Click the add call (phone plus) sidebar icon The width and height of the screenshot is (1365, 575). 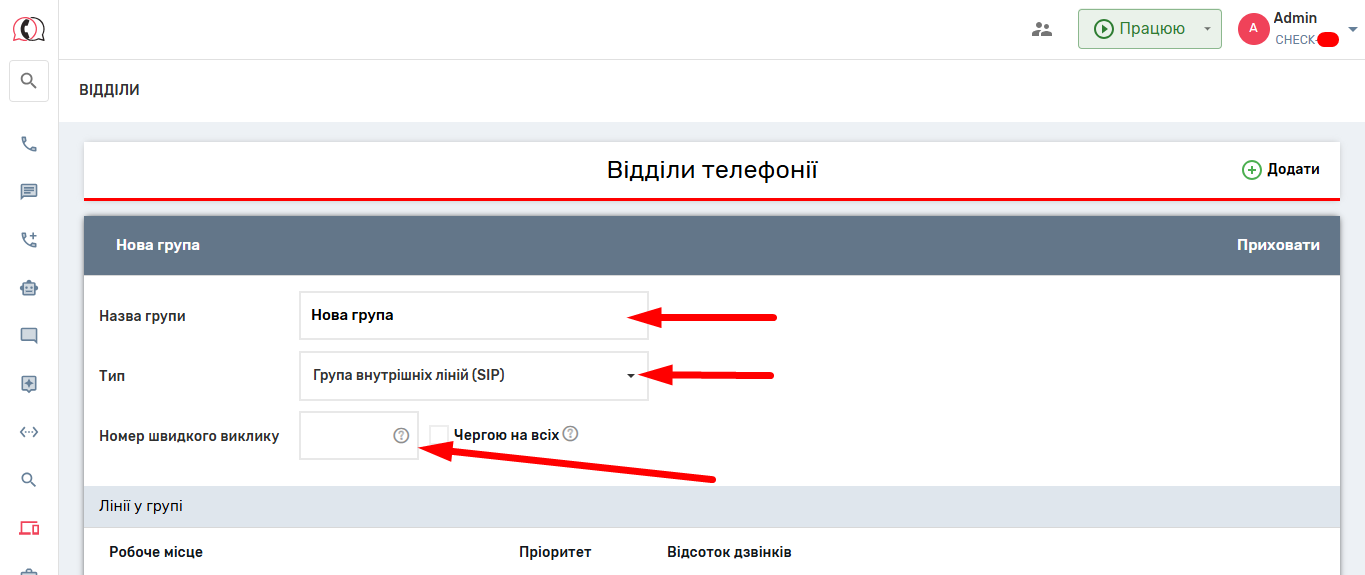pyautogui.click(x=29, y=240)
